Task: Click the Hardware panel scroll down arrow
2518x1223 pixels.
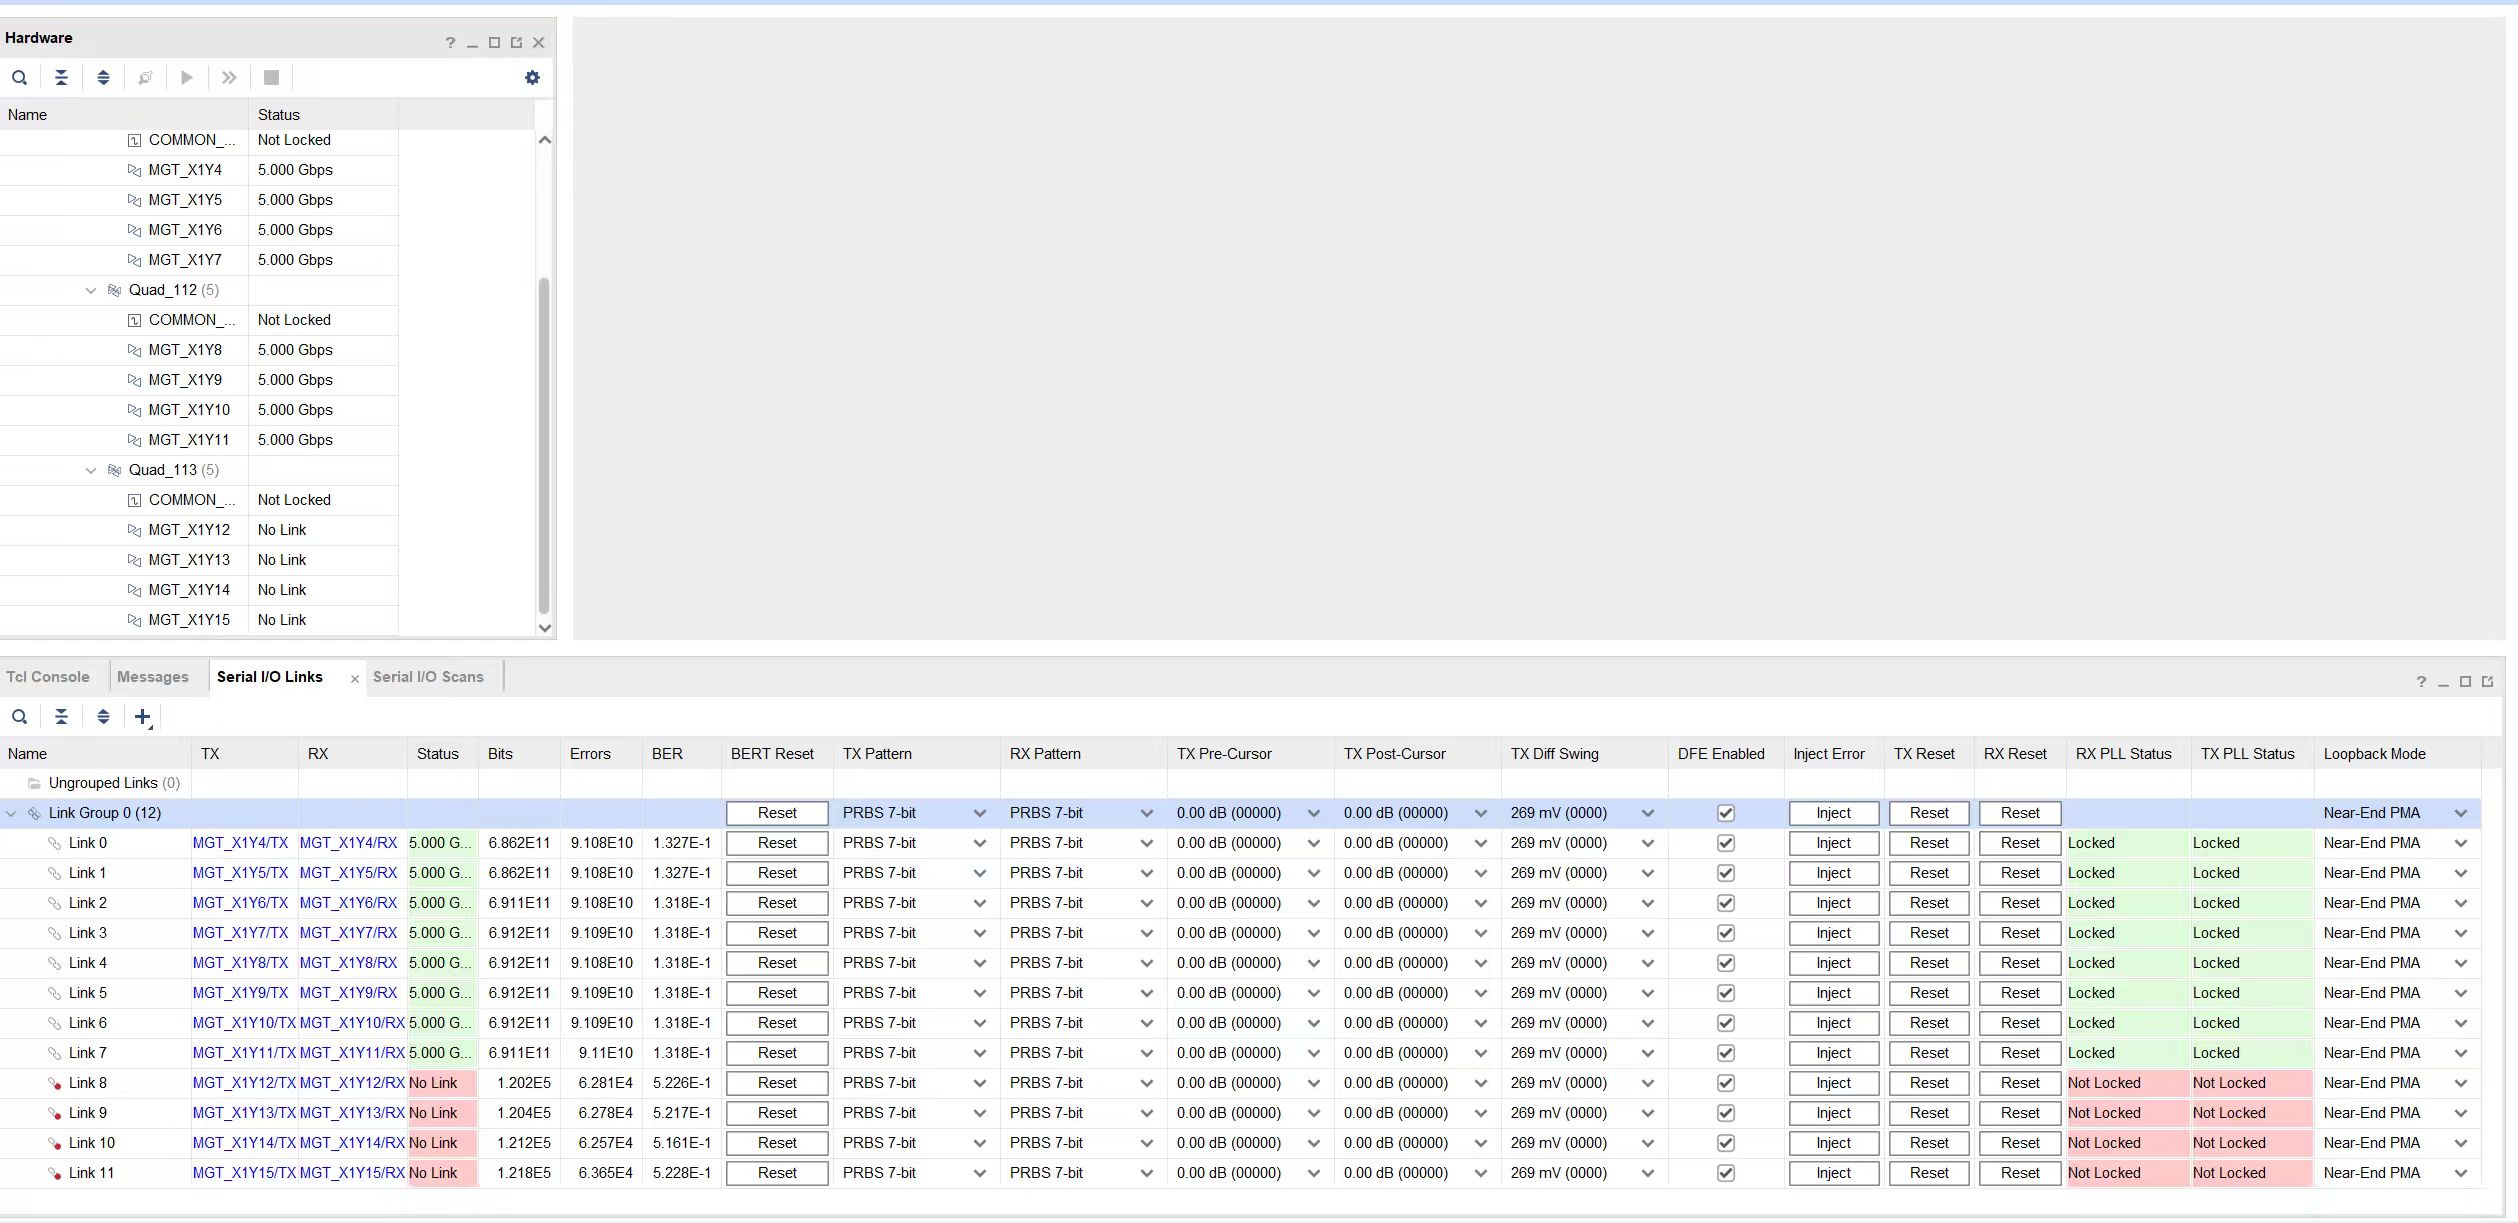Action: tap(544, 628)
